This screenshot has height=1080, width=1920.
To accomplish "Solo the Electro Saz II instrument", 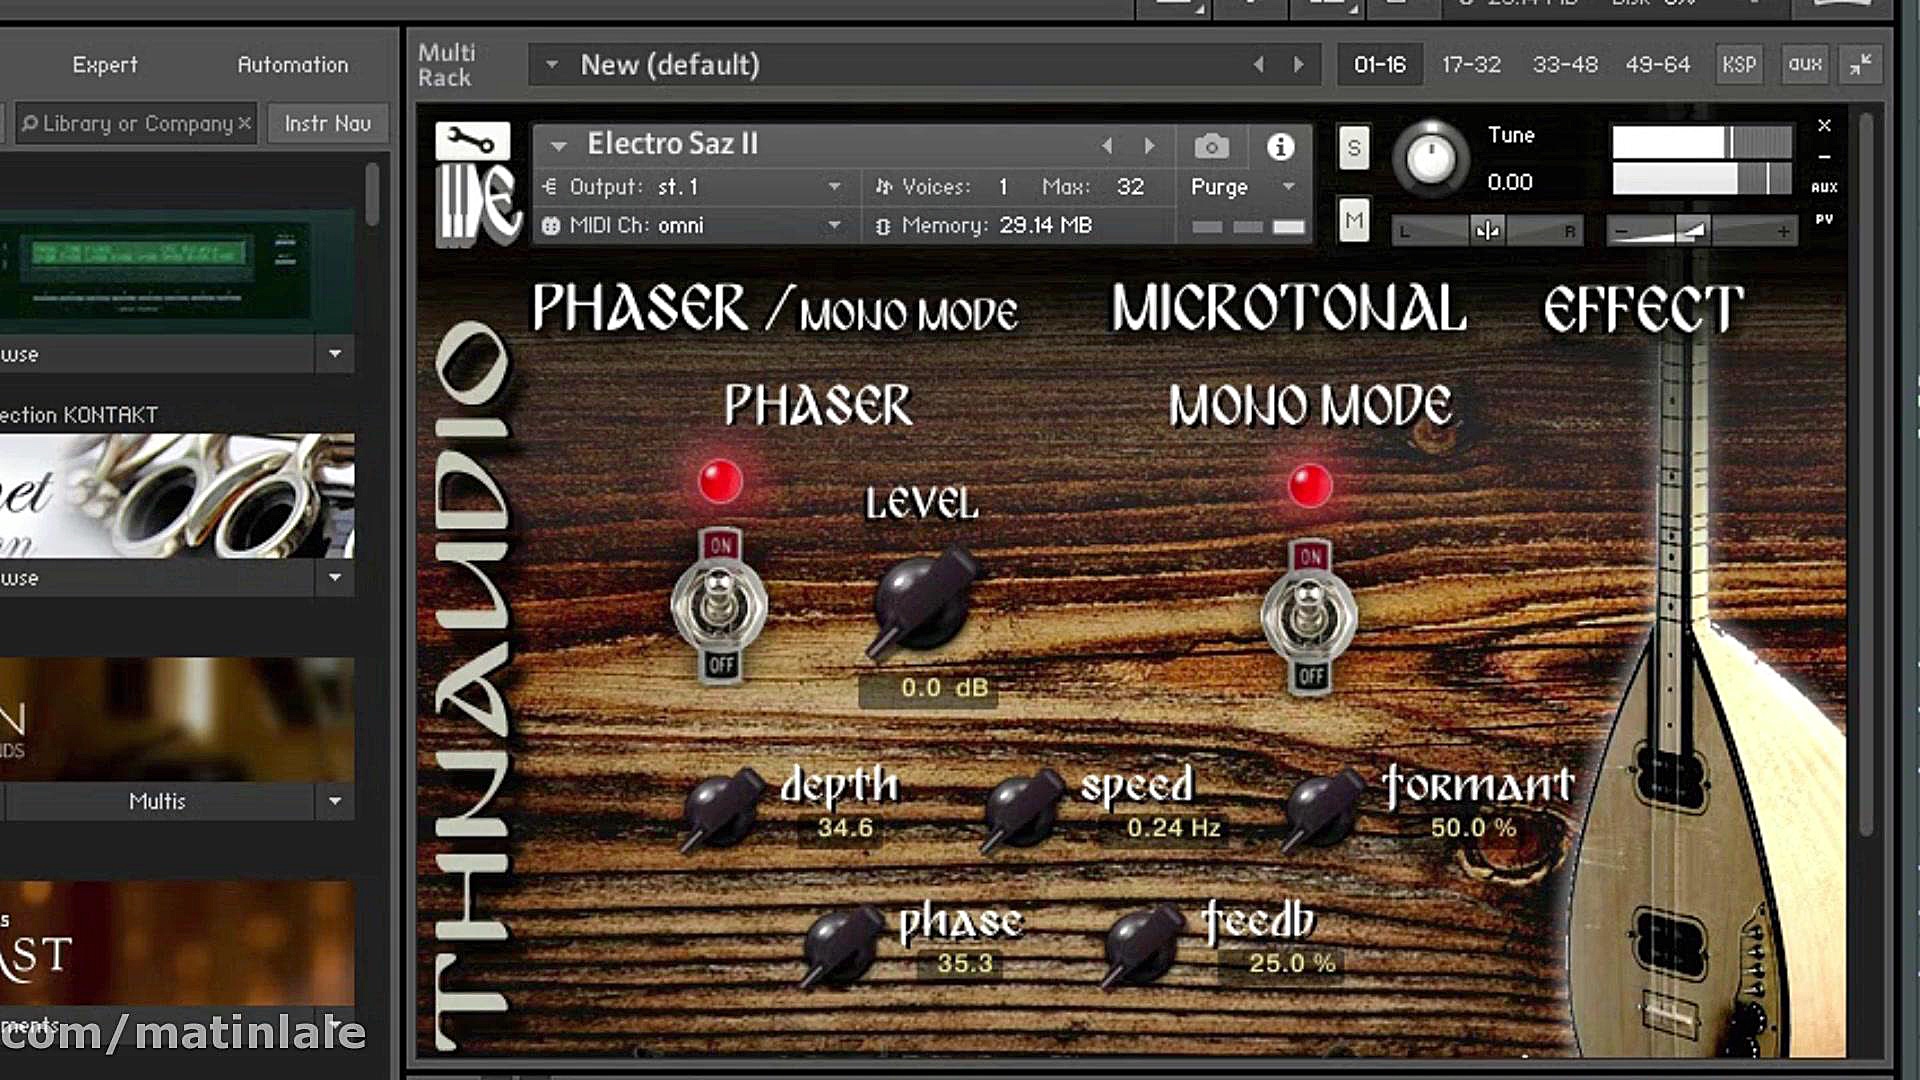I will [1353, 148].
